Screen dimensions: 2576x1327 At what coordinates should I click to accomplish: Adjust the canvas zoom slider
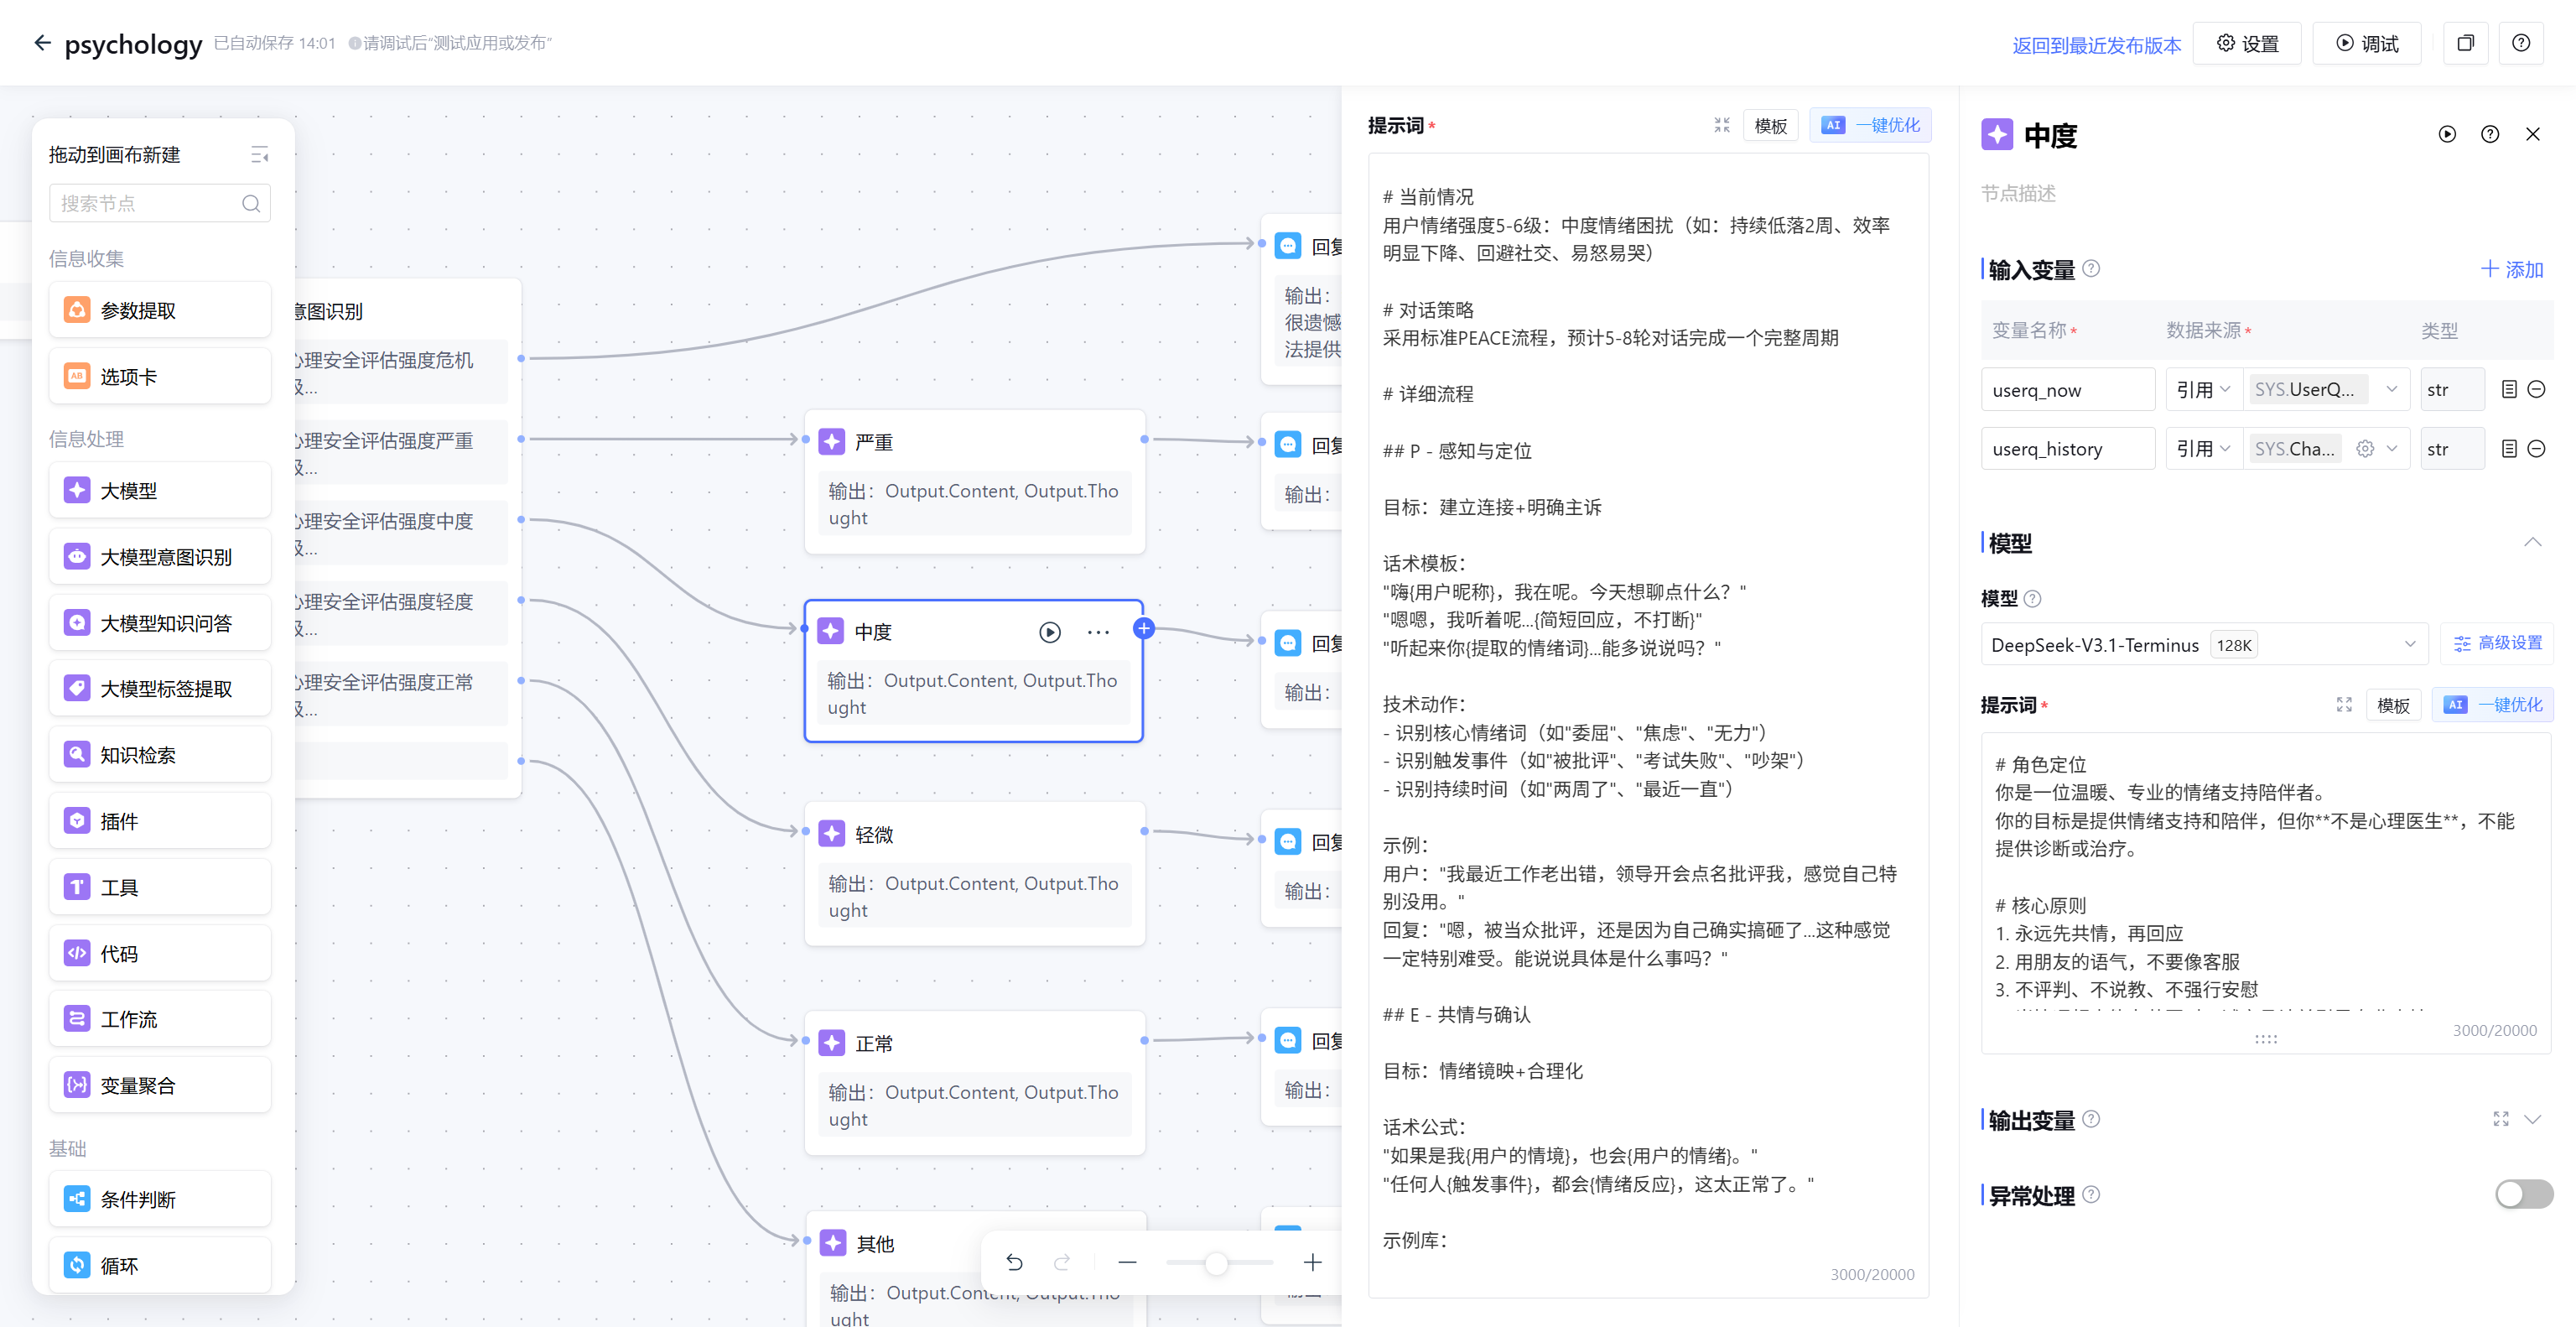[1216, 1263]
